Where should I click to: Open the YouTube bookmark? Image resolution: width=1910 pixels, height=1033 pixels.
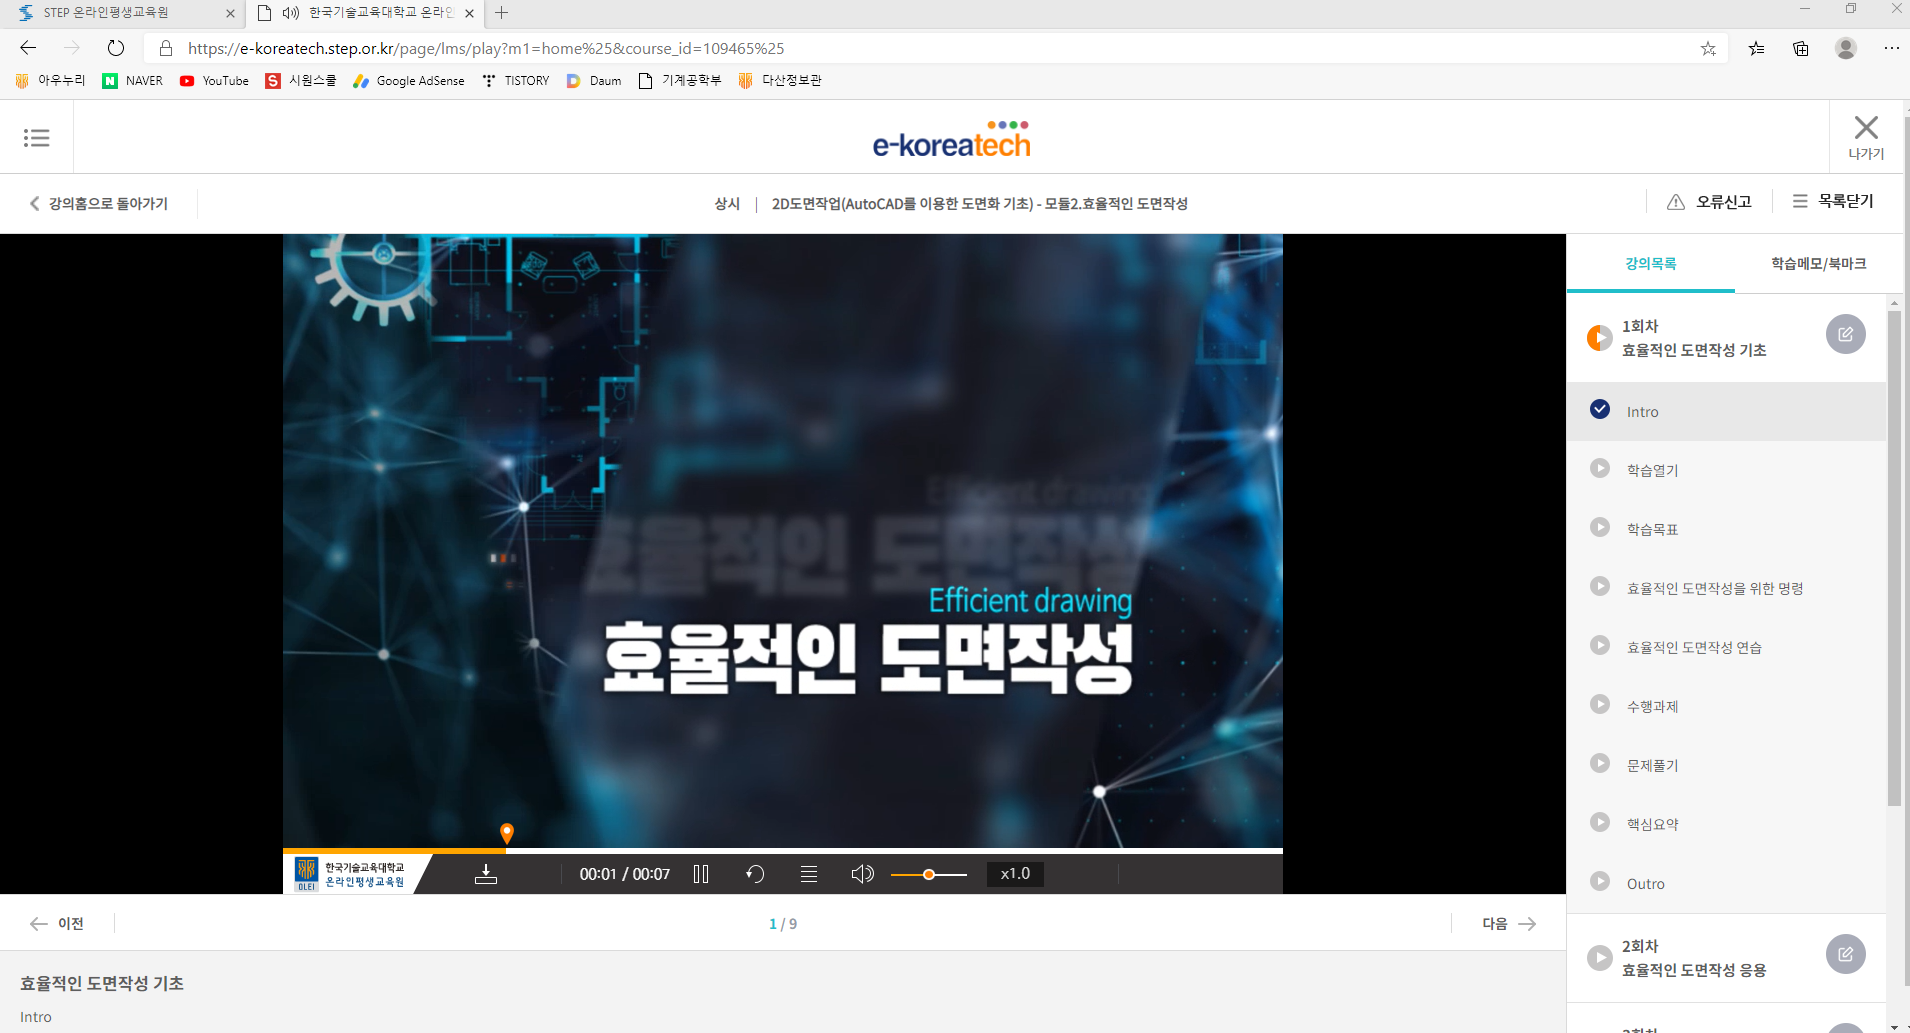tap(214, 81)
